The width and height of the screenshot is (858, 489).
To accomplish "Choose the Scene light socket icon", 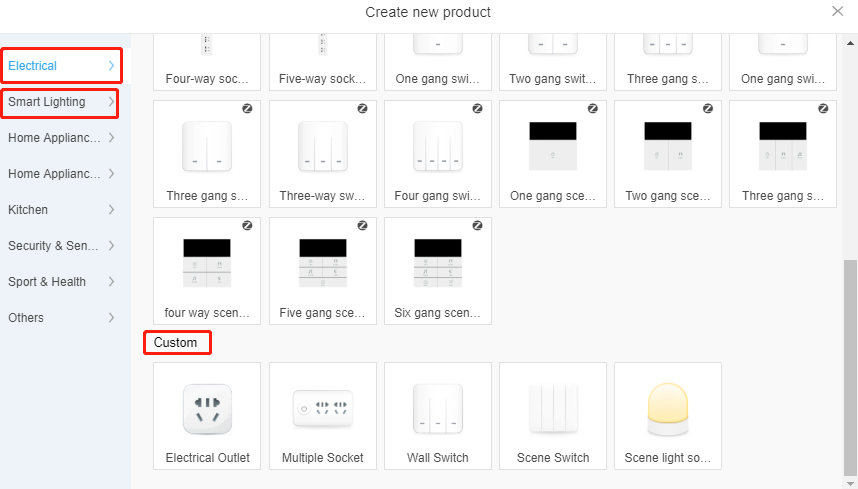I will pyautogui.click(x=667, y=409).
